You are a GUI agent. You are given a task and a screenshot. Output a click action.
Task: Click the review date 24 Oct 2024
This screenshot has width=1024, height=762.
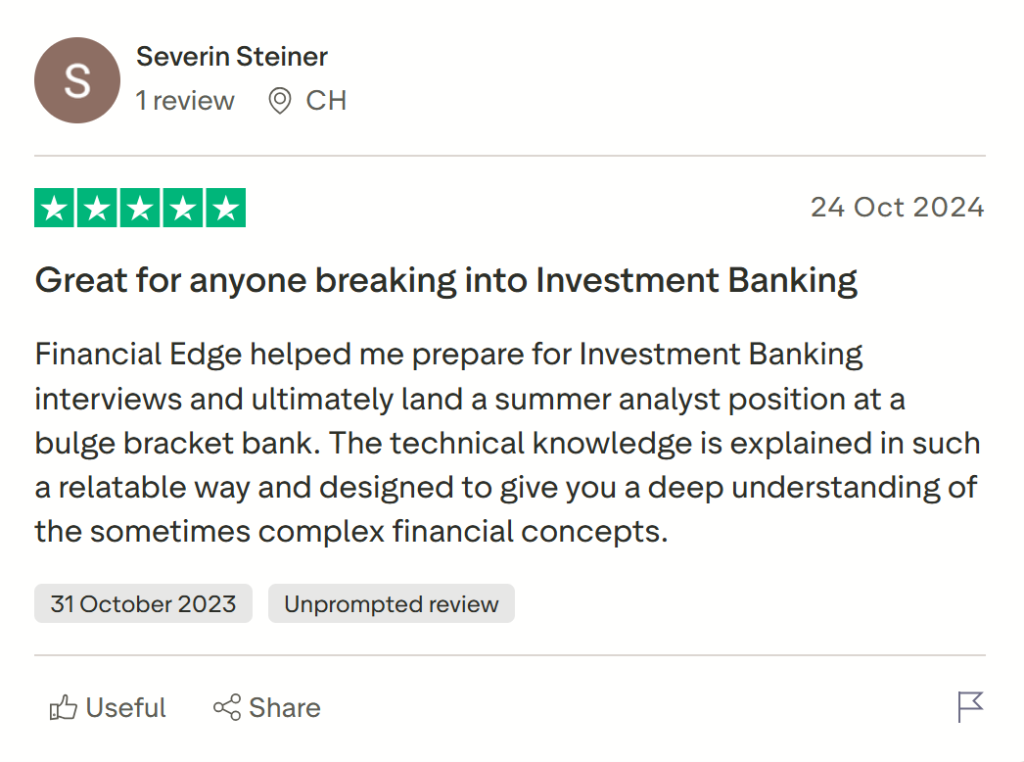pyautogui.click(x=898, y=207)
